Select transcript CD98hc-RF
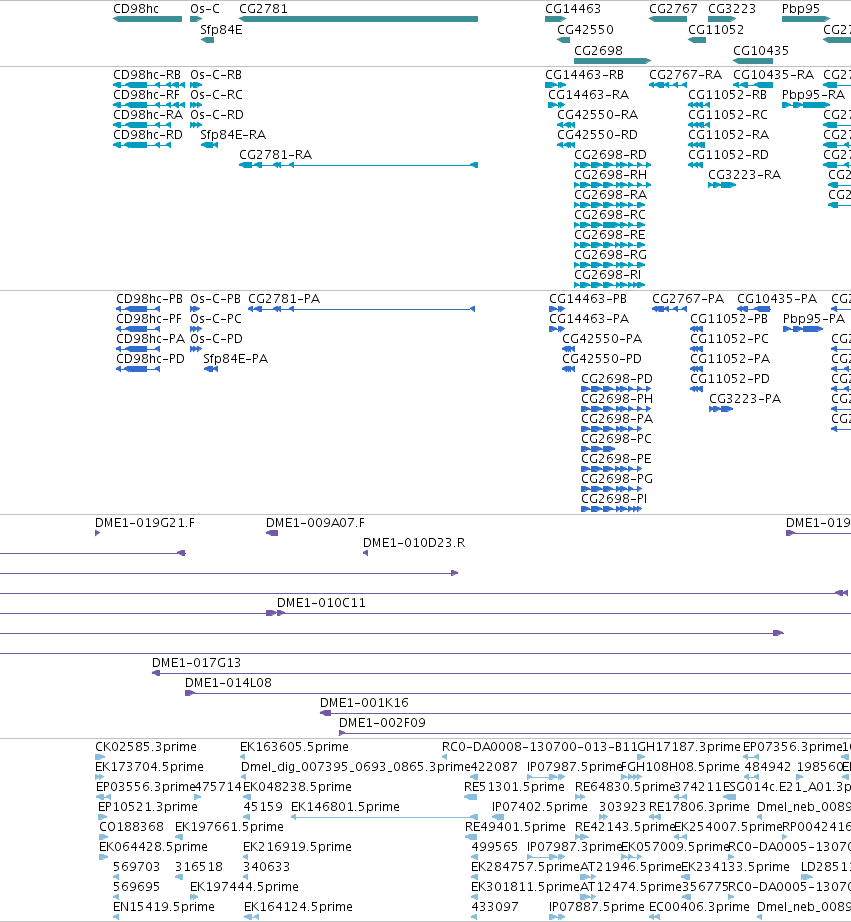This screenshot has height=922, width=851. [x=149, y=105]
